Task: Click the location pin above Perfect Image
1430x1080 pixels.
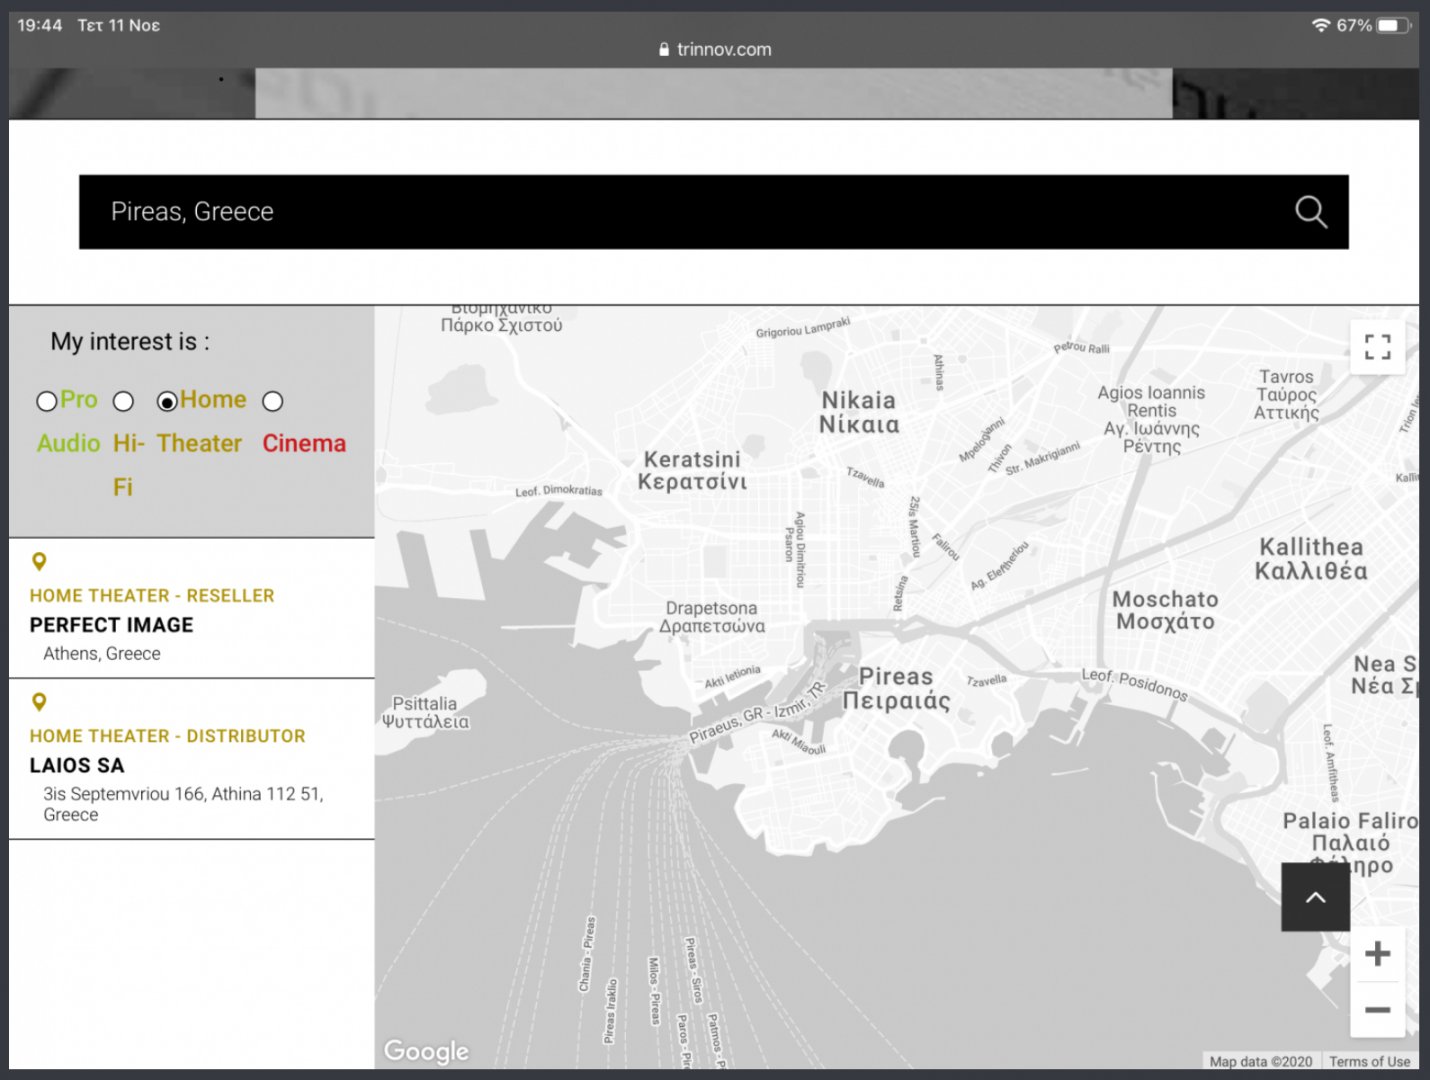Action: tap(39, 562)
